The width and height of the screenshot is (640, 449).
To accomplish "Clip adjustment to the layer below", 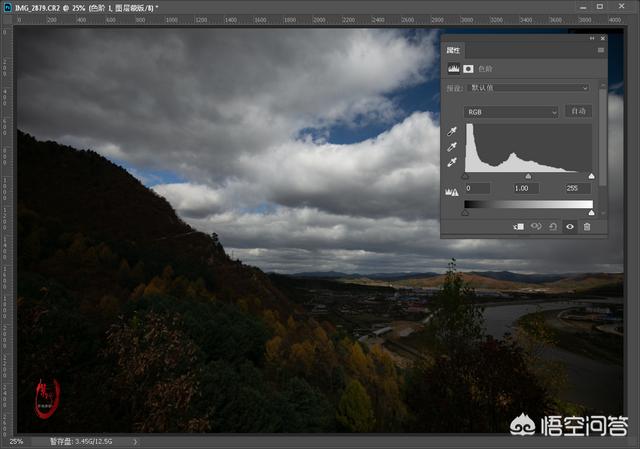I will coord(519,227).
